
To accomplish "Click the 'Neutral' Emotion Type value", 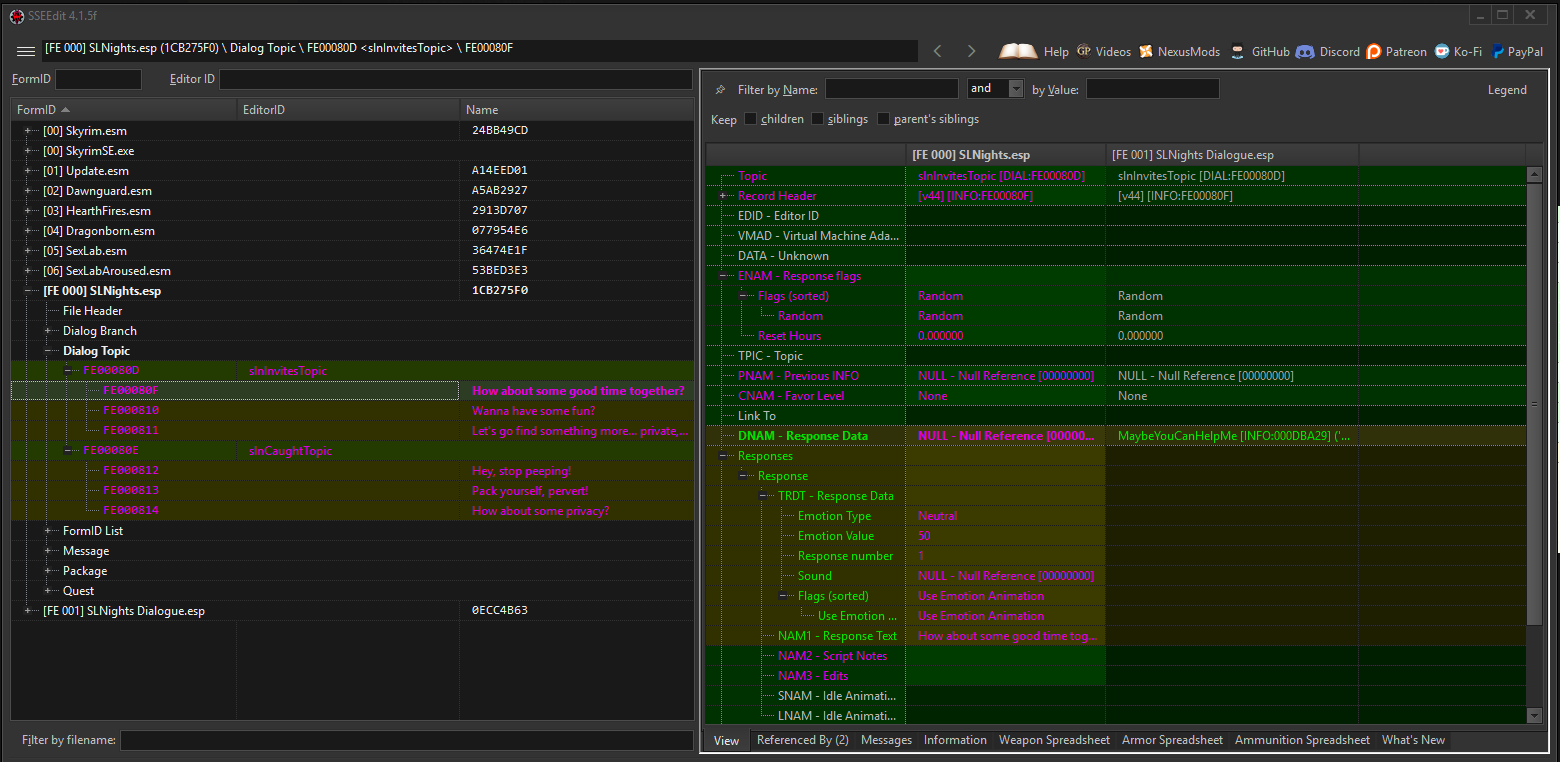I will tap(938, 516).
